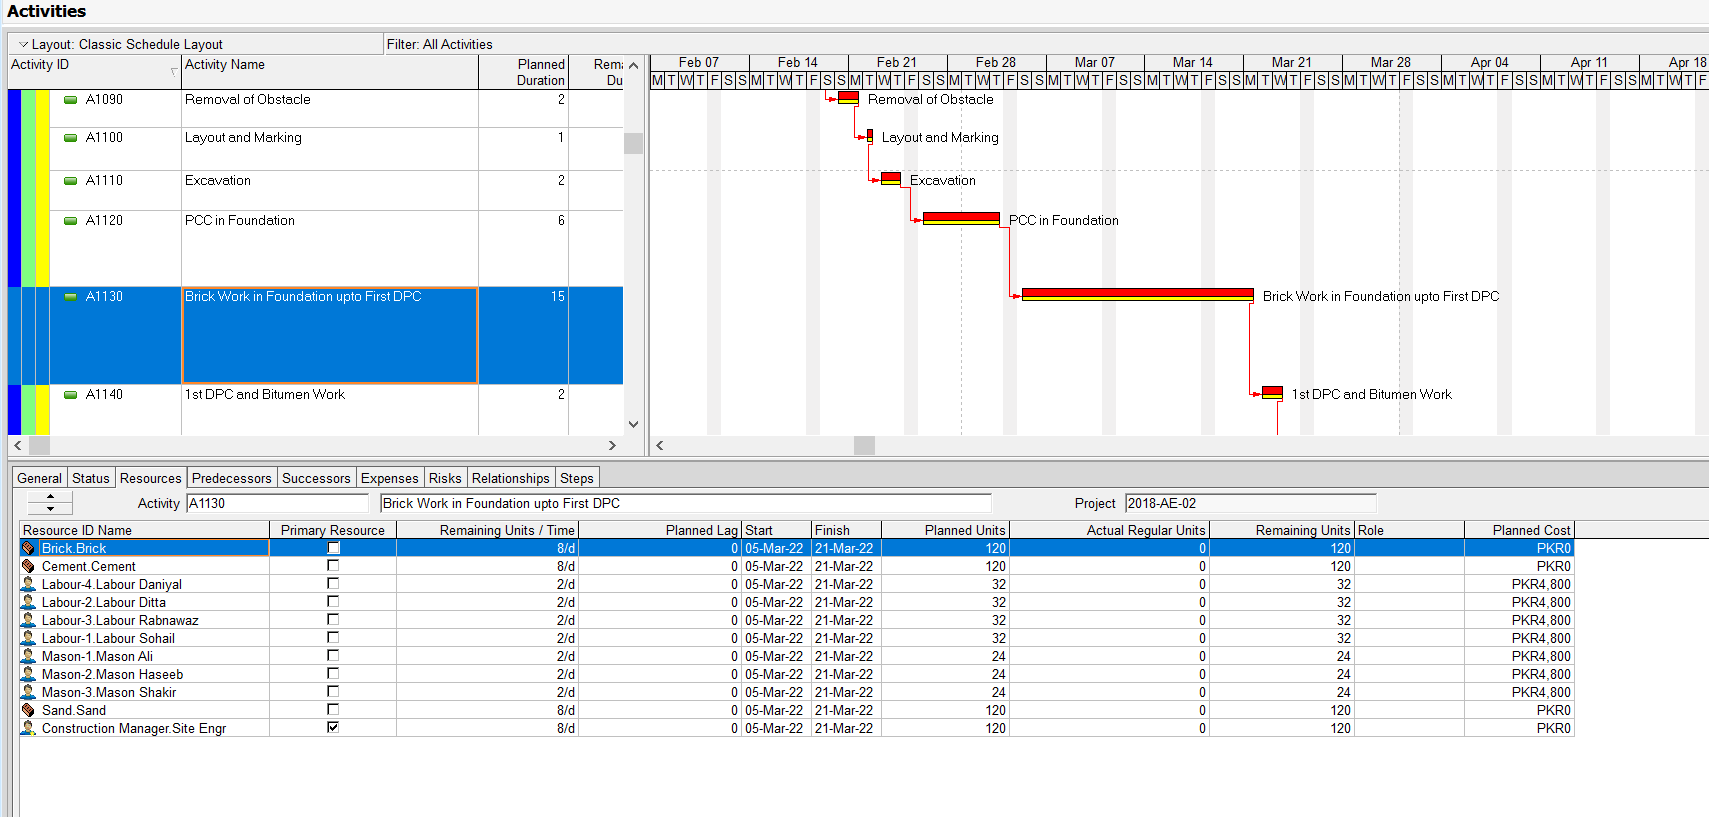Click the Mason Haseeb resource person icon
Screen dimensions: 1709x817
[28, 674]
